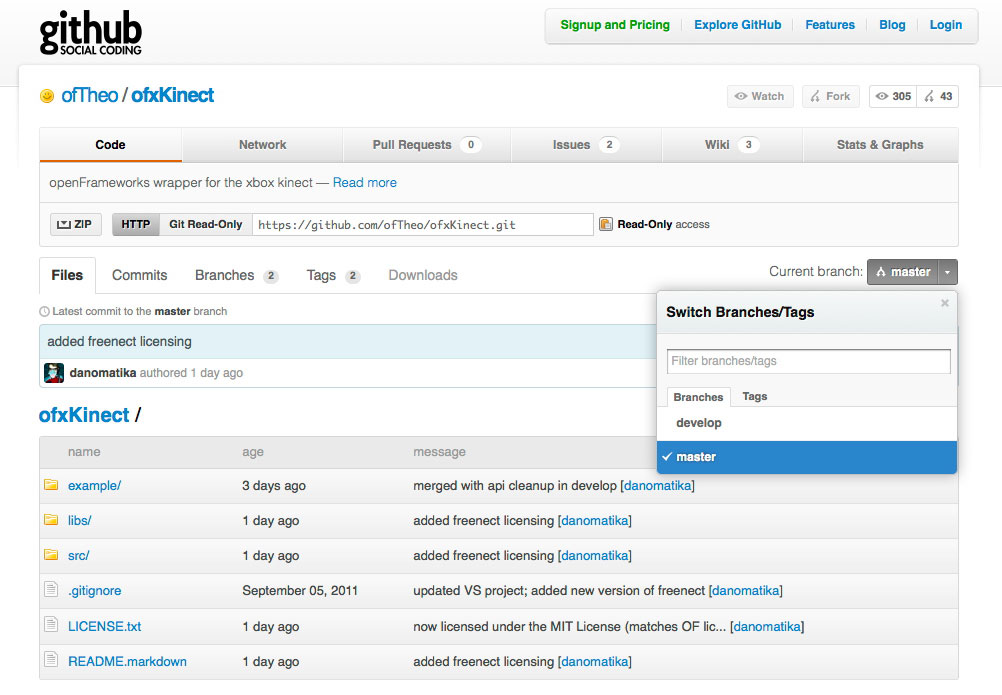Open the added freenect licensing commit
The width and height of the screenshot is (1002, 695).
[x=119, y=342]
